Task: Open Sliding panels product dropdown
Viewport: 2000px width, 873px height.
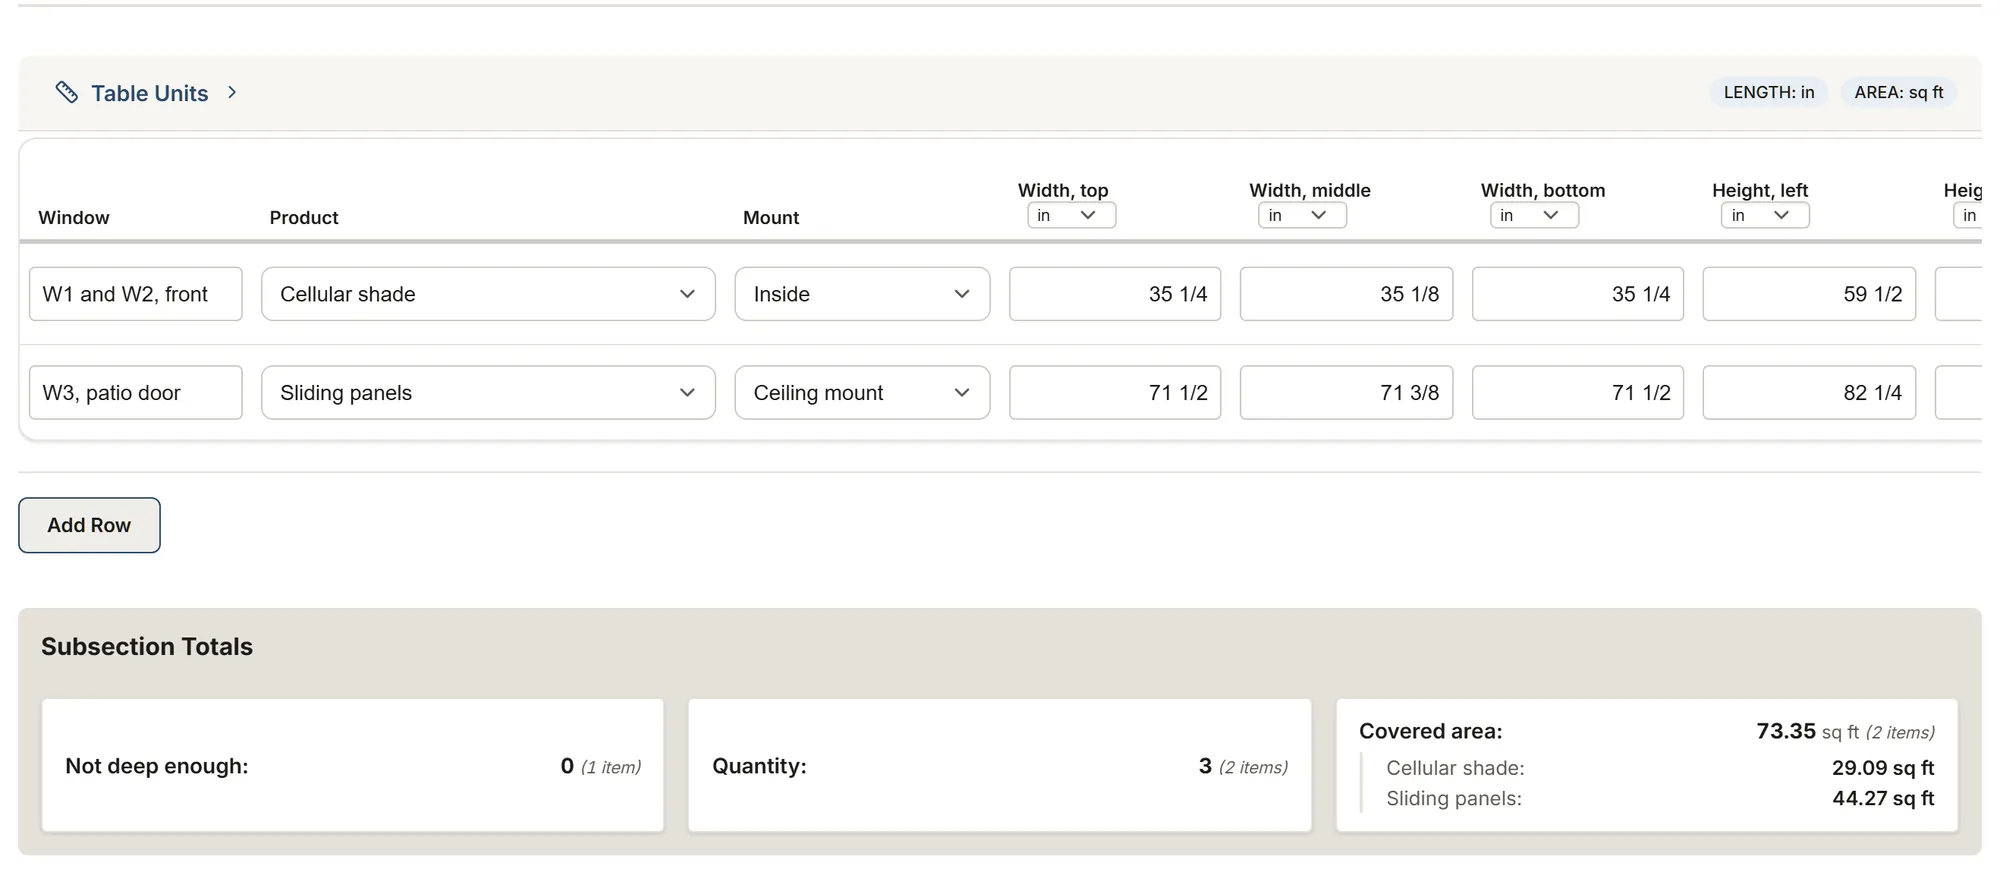Action: [488, 392]
